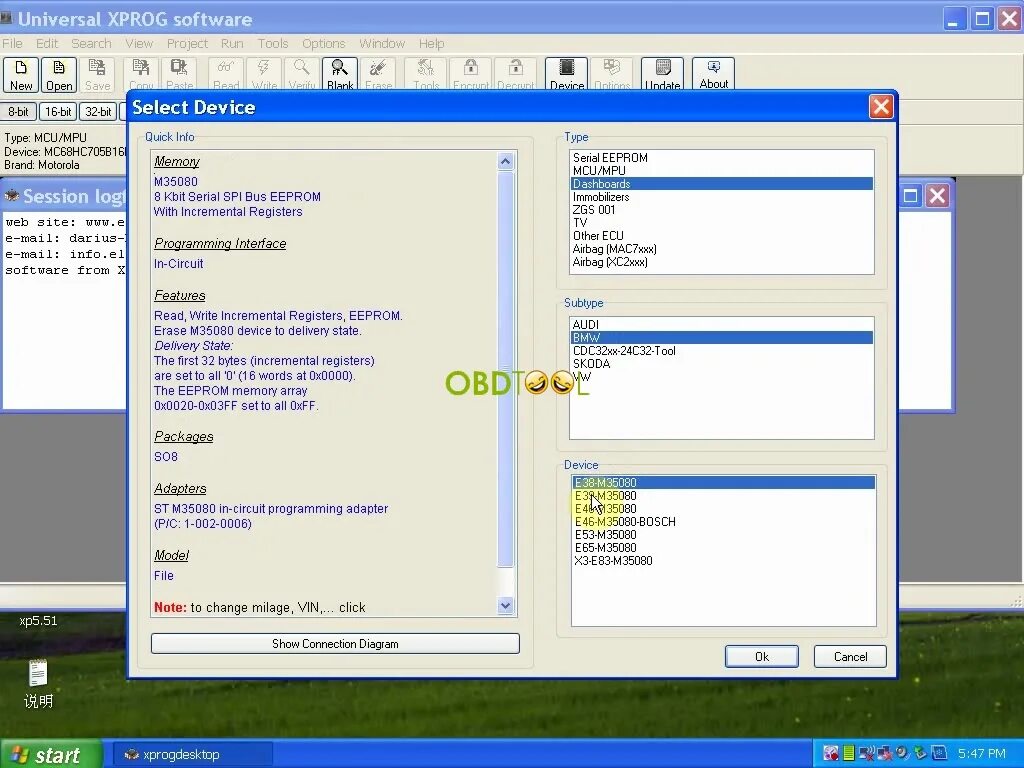Click xprogdesktop taskbar button
Image resolution: width=1024 pixels, height=768 pixels.
(193, 754)
